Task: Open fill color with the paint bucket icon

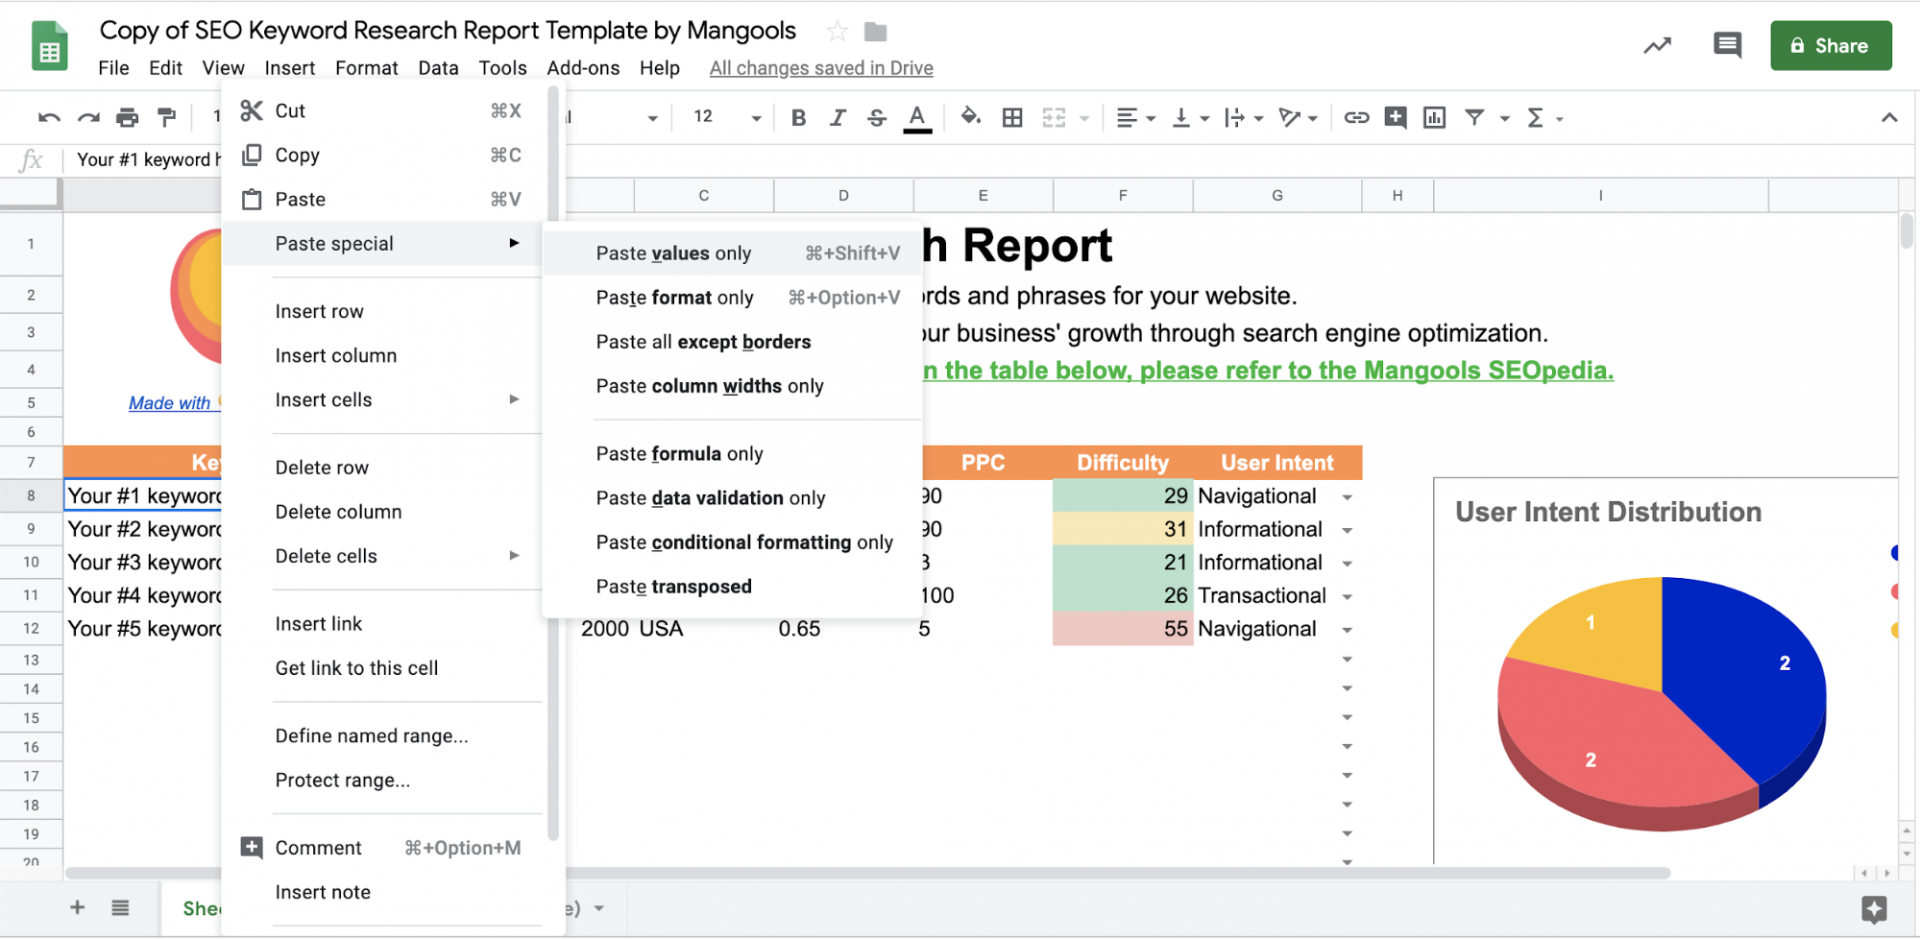Action: (970, 117)
